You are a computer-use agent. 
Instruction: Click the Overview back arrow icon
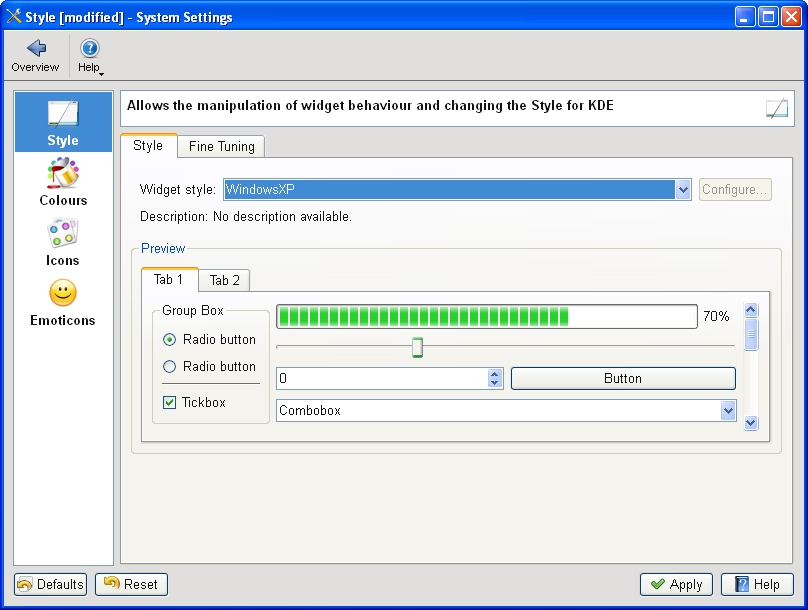coord(36,48)
